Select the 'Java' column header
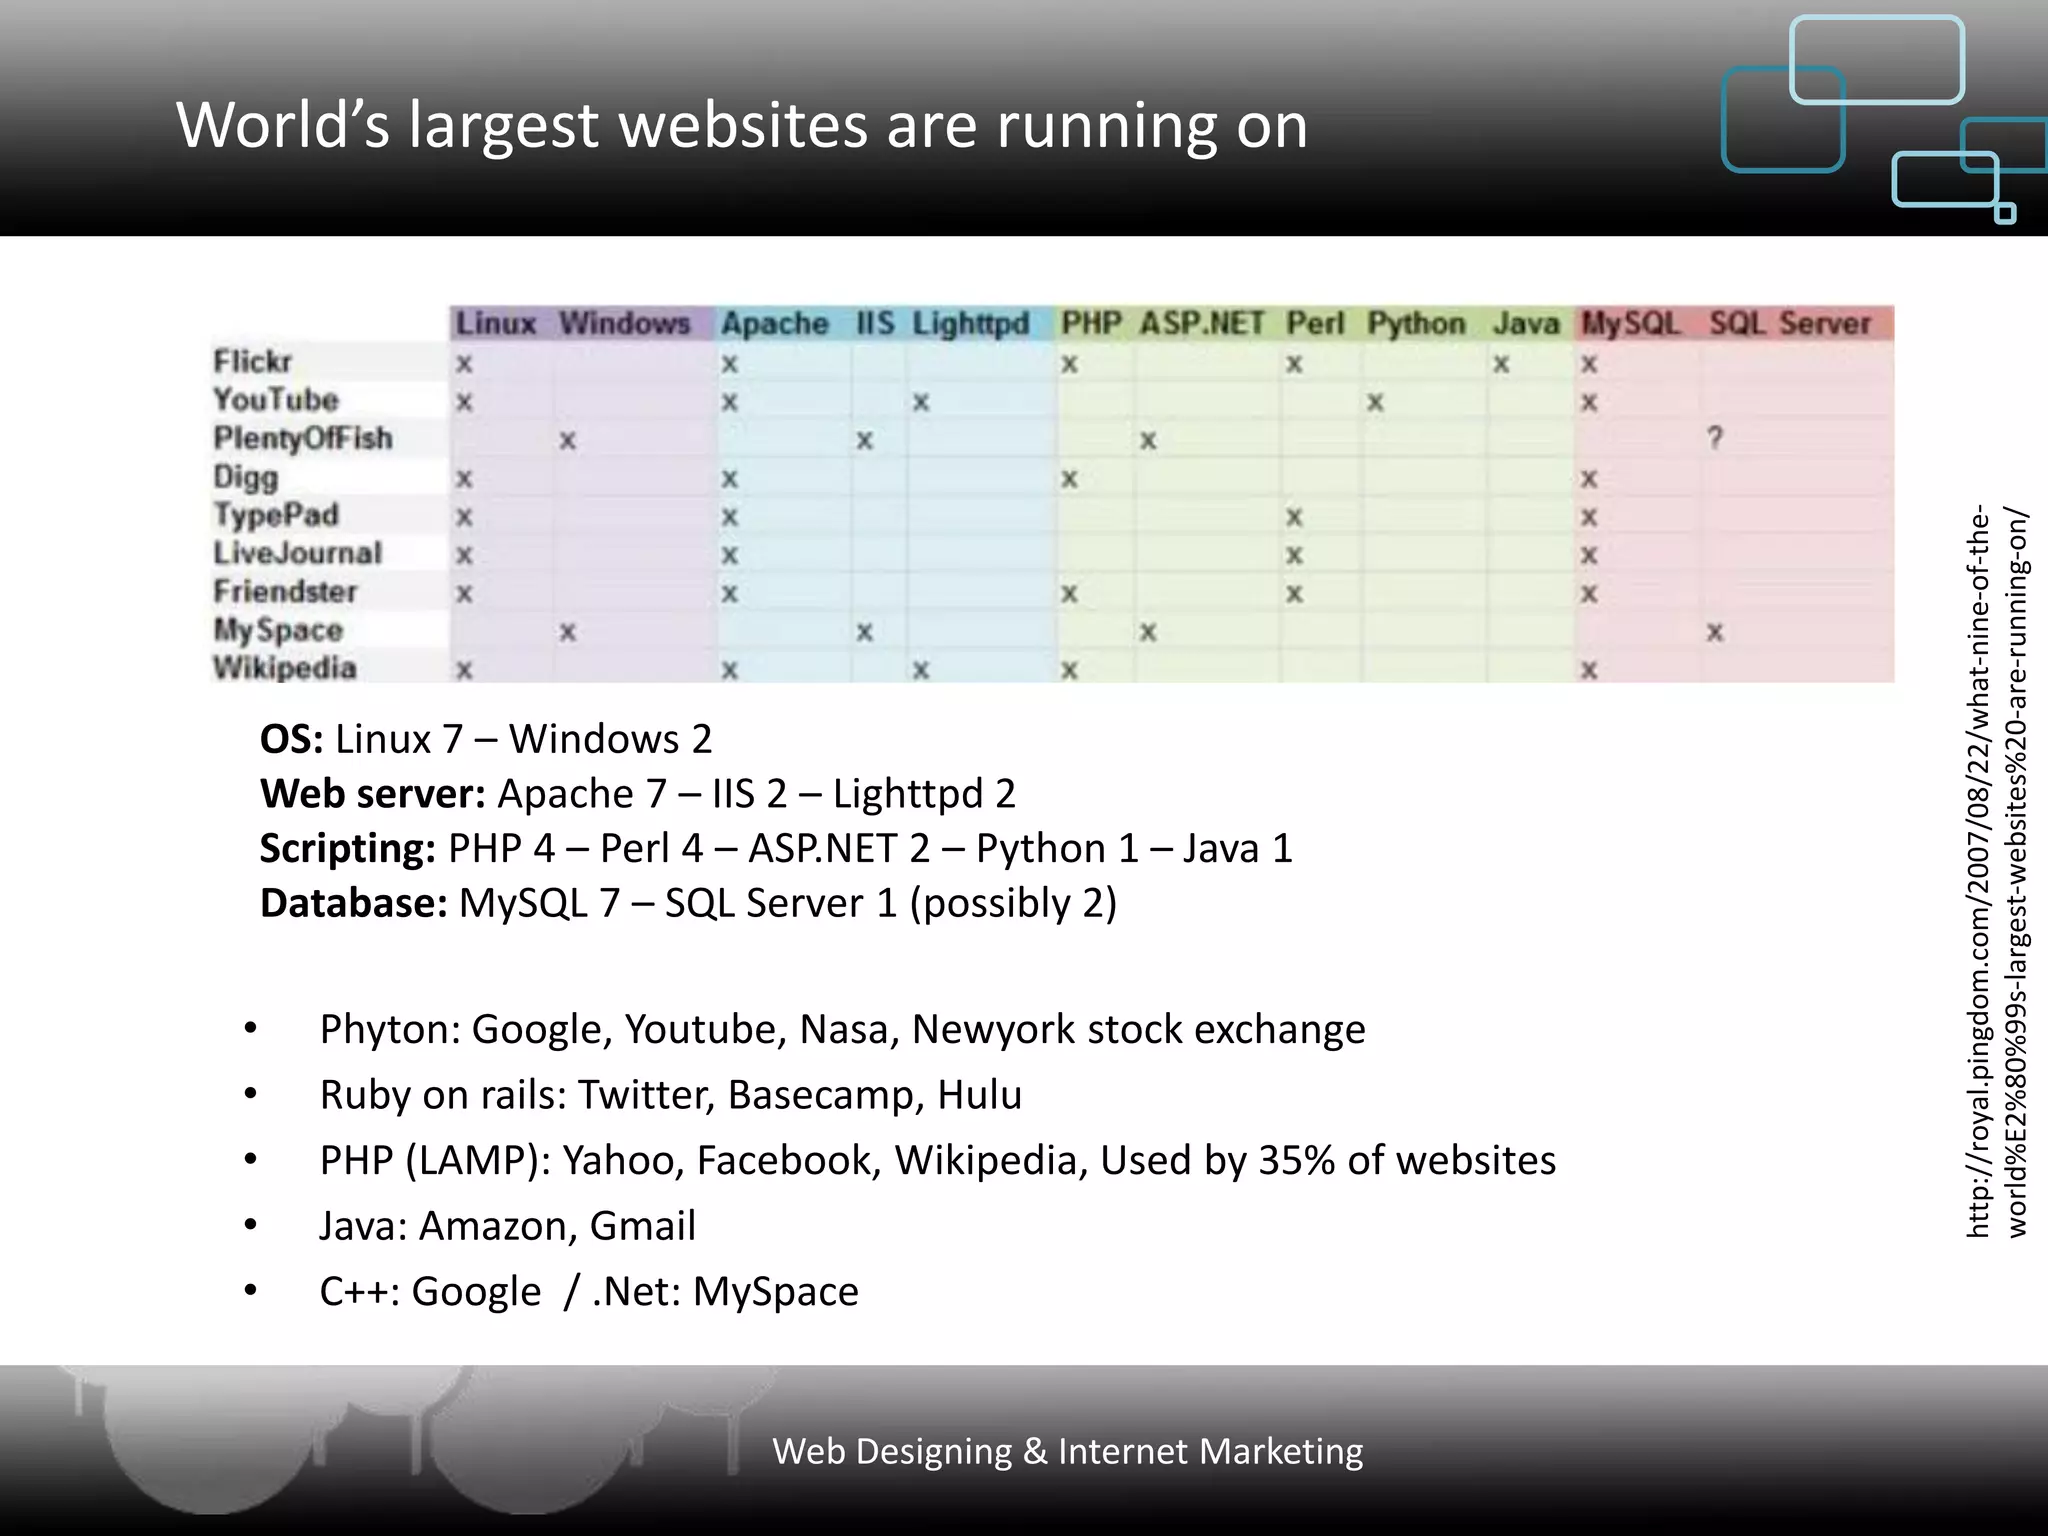The width and height of the screenshot is (2048, 1536). (1526, 323)
